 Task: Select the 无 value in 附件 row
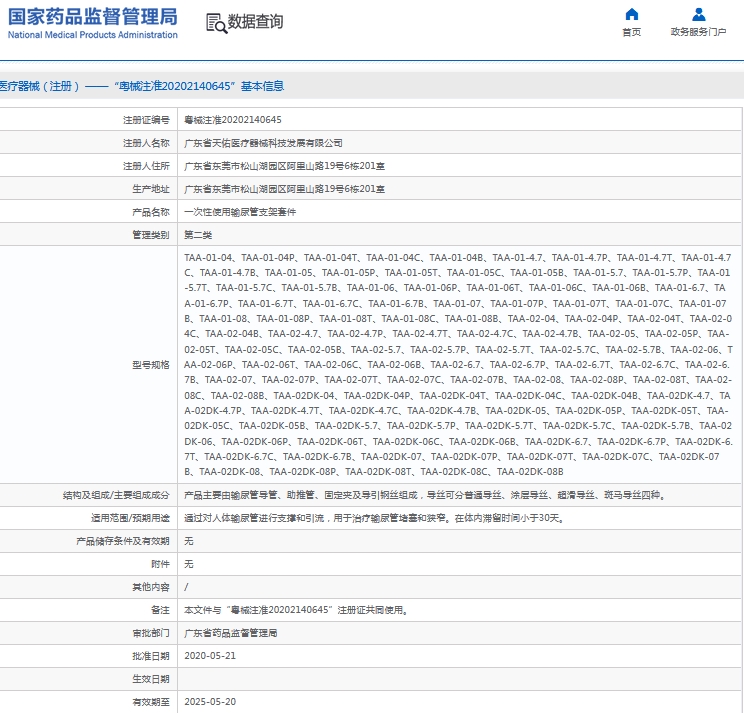point(189,564)
